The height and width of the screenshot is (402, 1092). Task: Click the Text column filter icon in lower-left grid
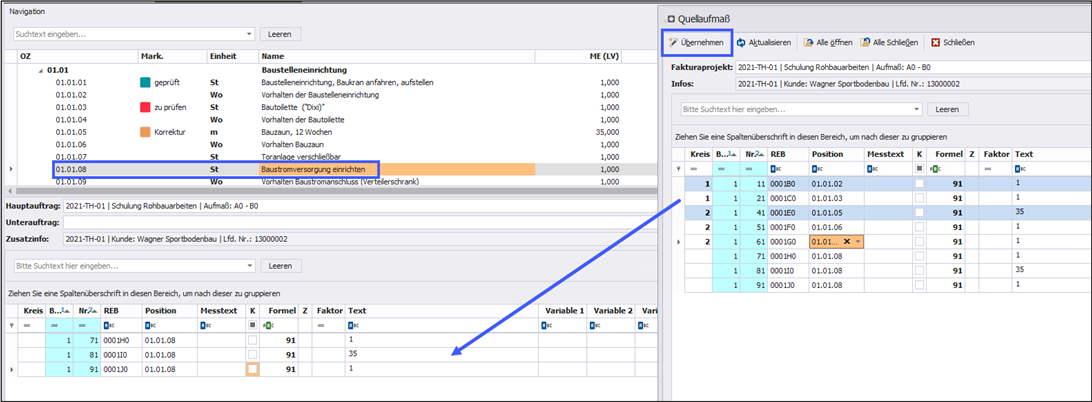coord(351,325)
